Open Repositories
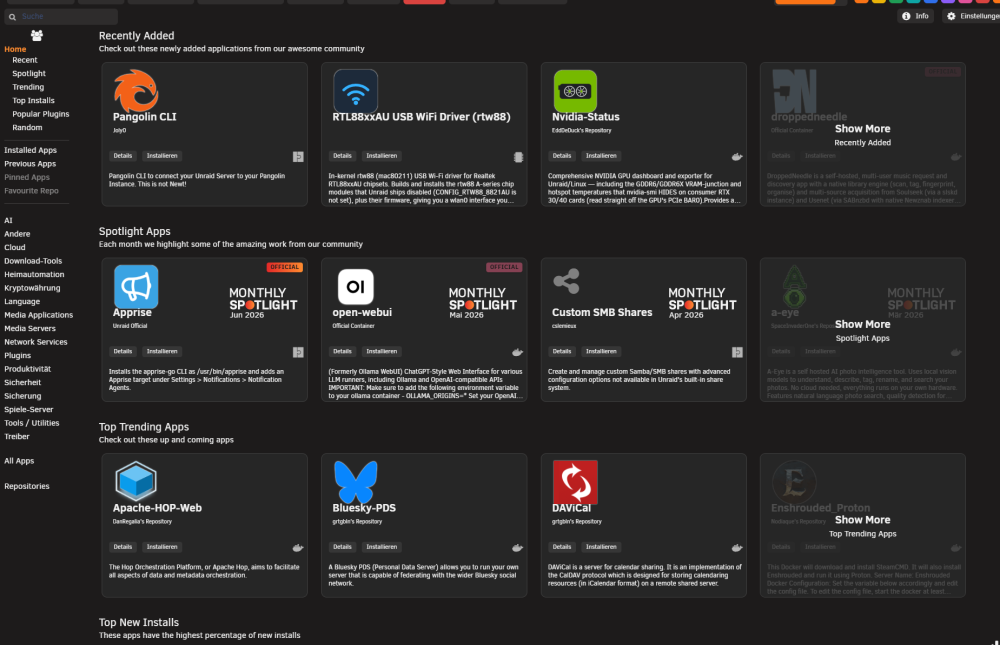The image size is (1000, 645). point(27,486)
